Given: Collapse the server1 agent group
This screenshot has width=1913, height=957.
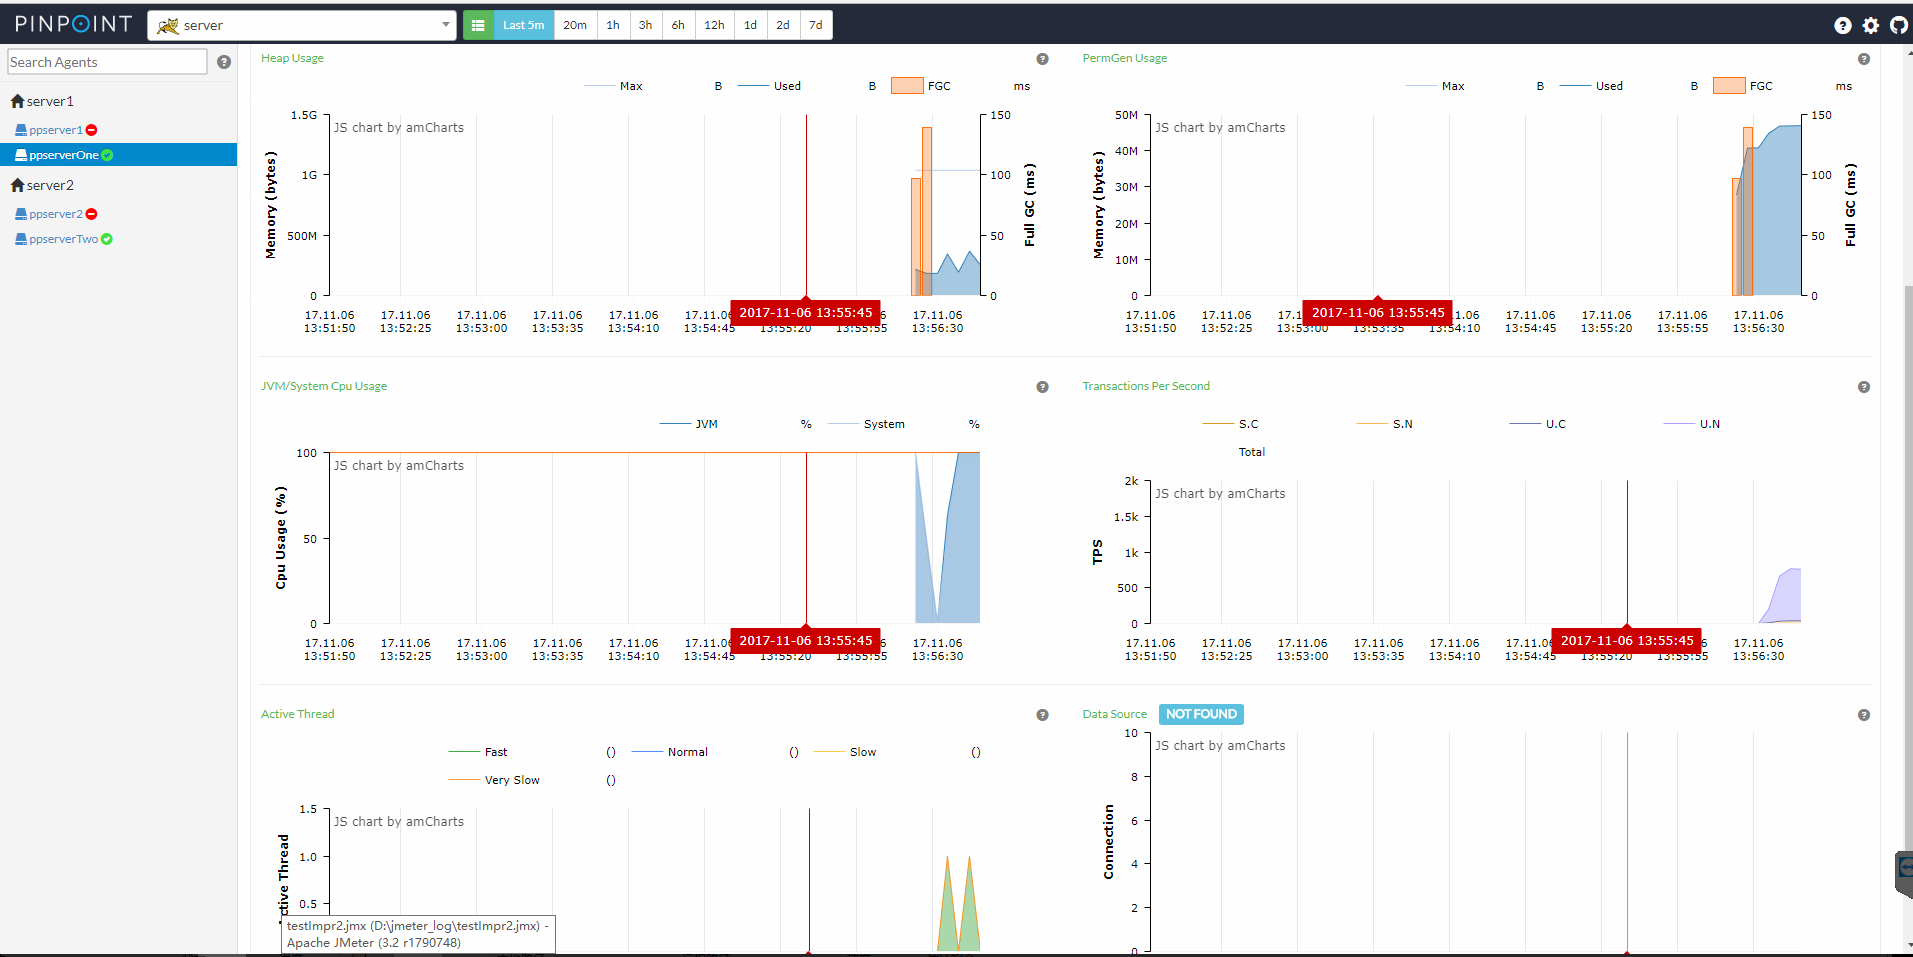Looking at the screenshot, I should [42, 101].
